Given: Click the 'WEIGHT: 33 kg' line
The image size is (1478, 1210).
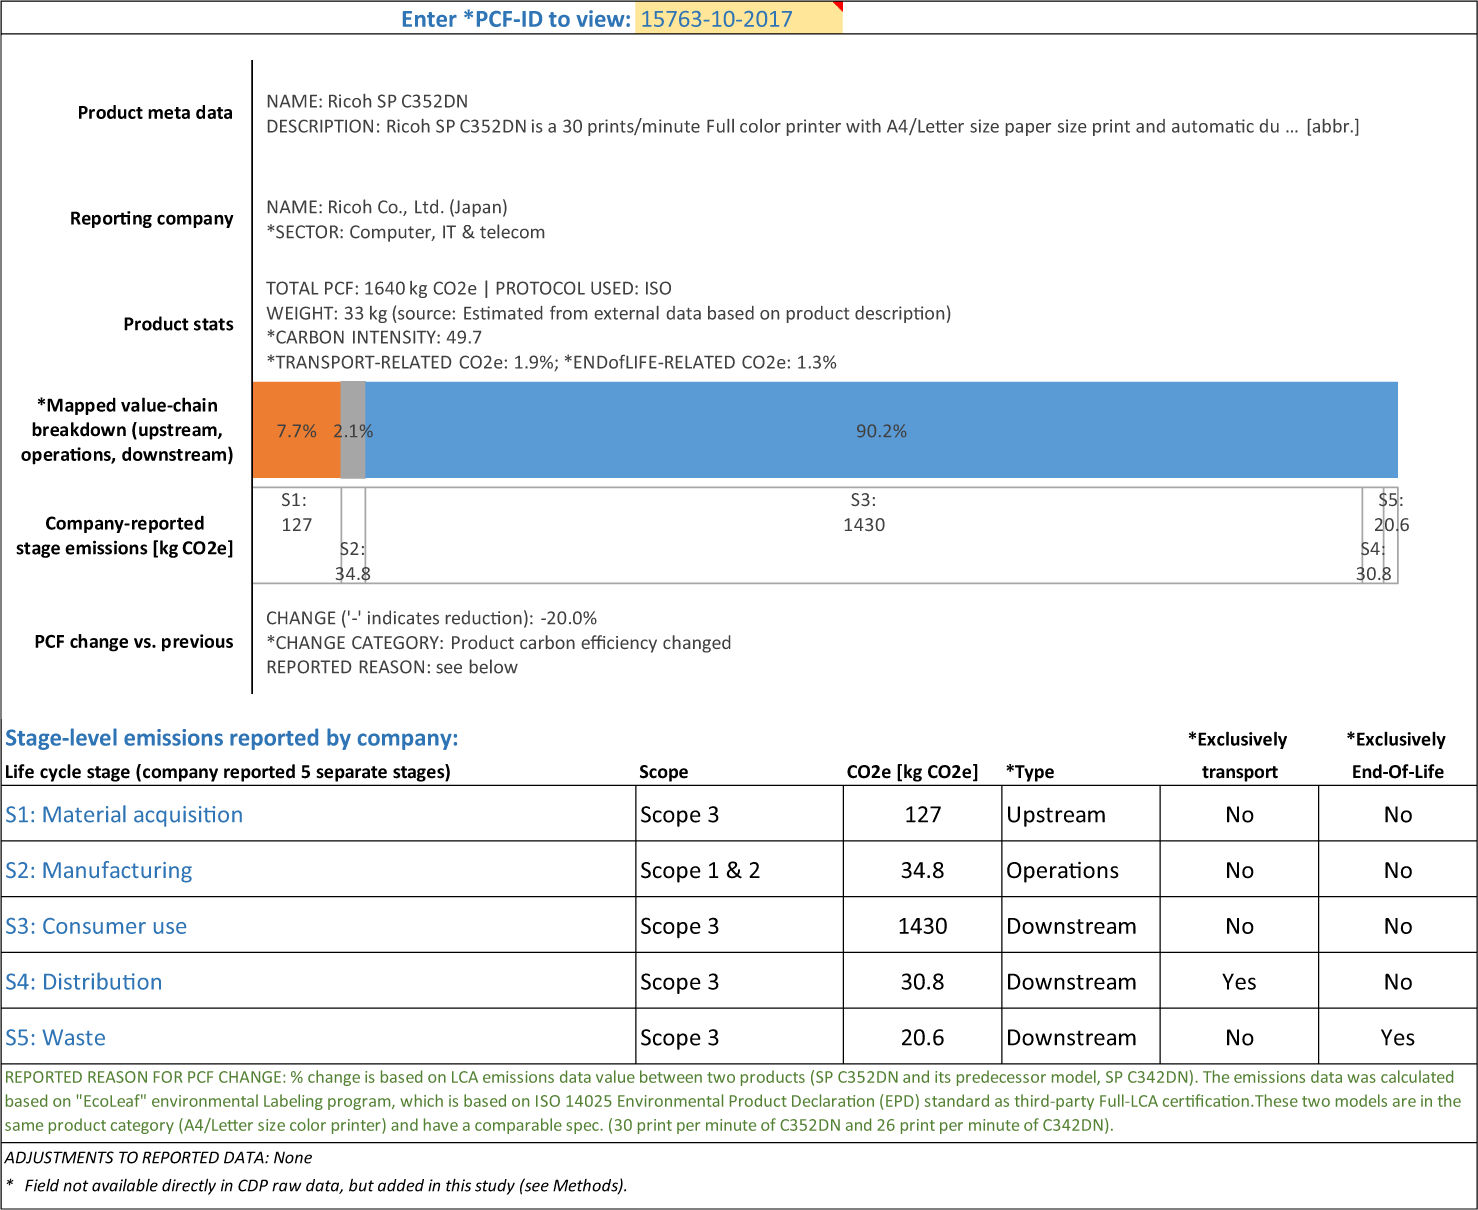Looking at the screenshot, I should pyautogui.click(x=608, y=313).
